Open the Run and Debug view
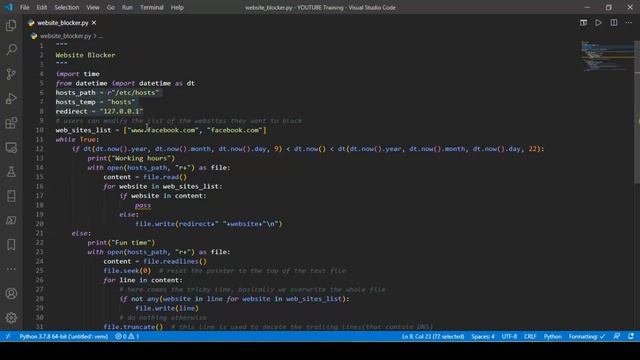This screenshot has height=360, width=640. tap(11, 98)
